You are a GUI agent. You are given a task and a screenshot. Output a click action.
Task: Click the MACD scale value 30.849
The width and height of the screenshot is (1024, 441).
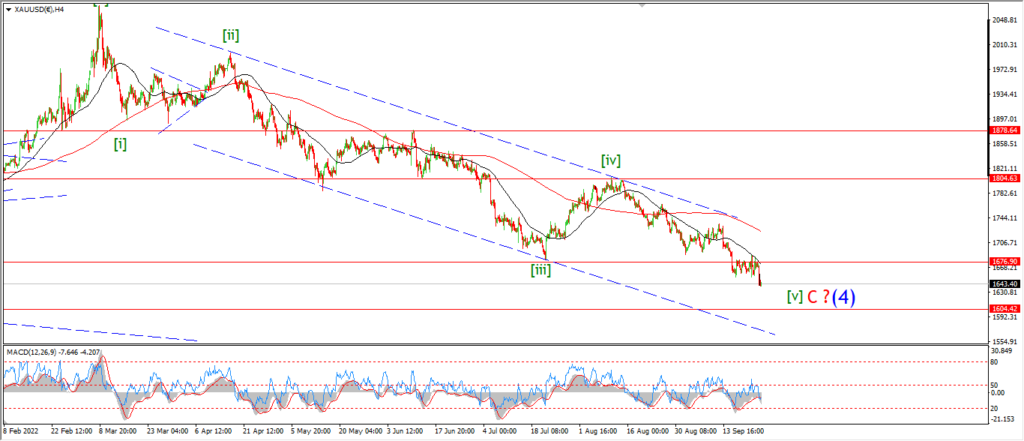(1006, 351)
